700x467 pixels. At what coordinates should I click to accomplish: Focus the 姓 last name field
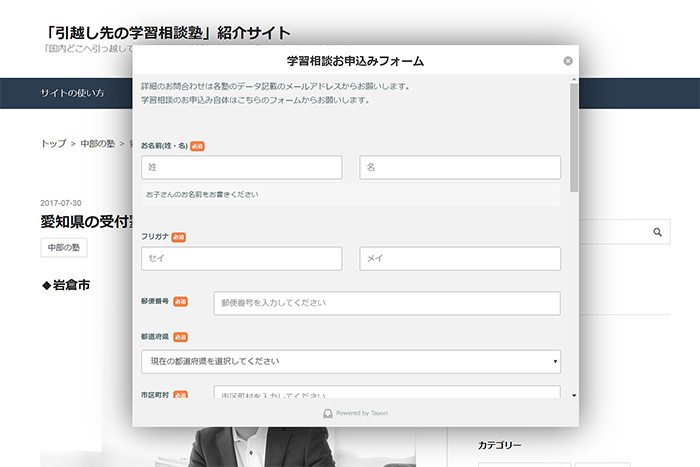pyautogui.click(x=242, y=168)
